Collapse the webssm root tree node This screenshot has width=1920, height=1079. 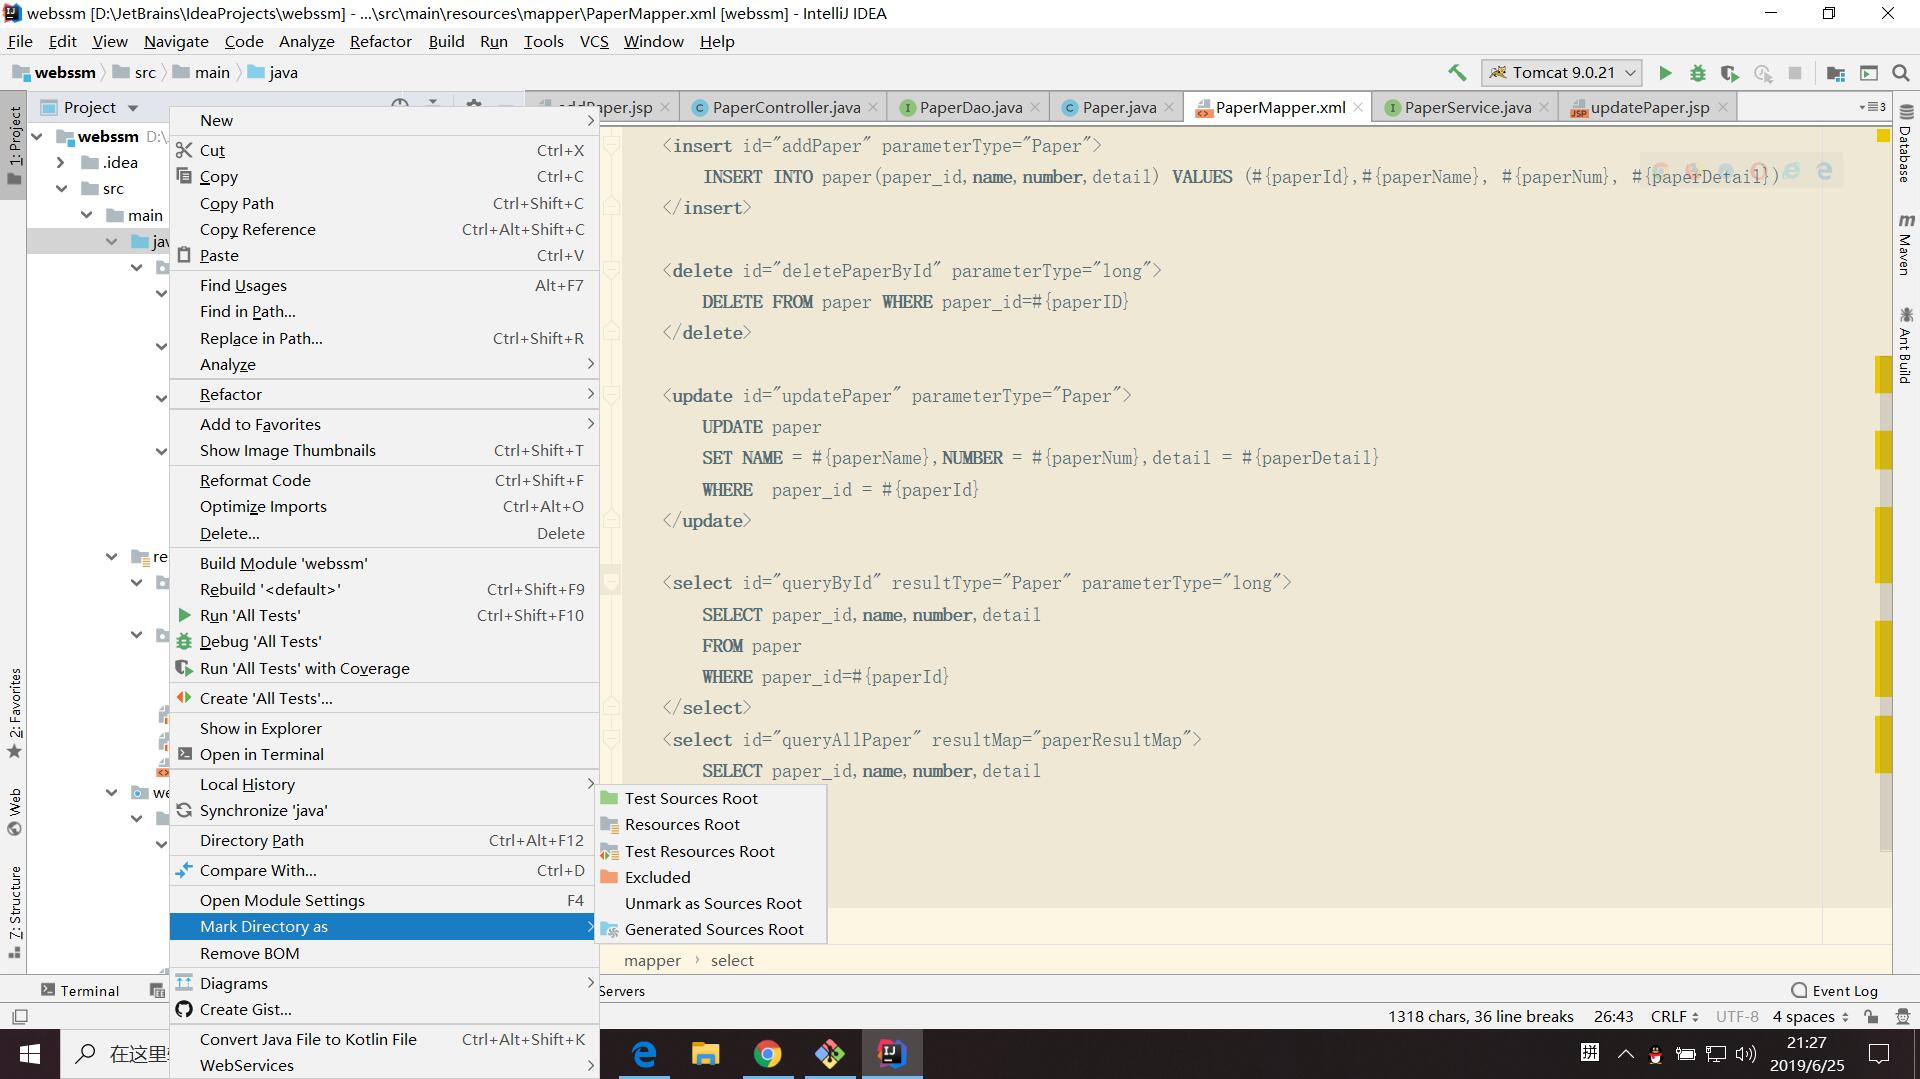pos(38,136)
